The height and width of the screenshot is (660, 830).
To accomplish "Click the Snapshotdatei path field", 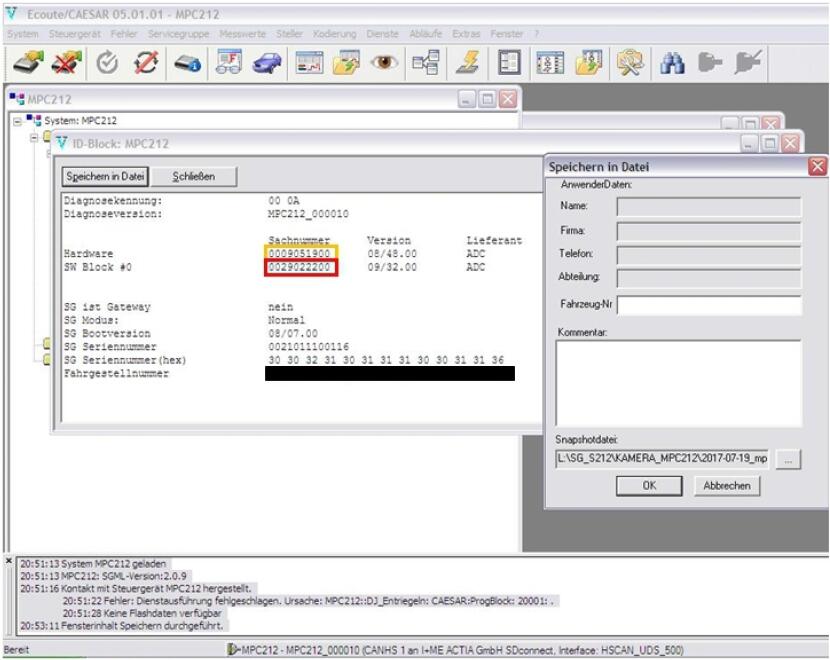I will tap(662, 459).
